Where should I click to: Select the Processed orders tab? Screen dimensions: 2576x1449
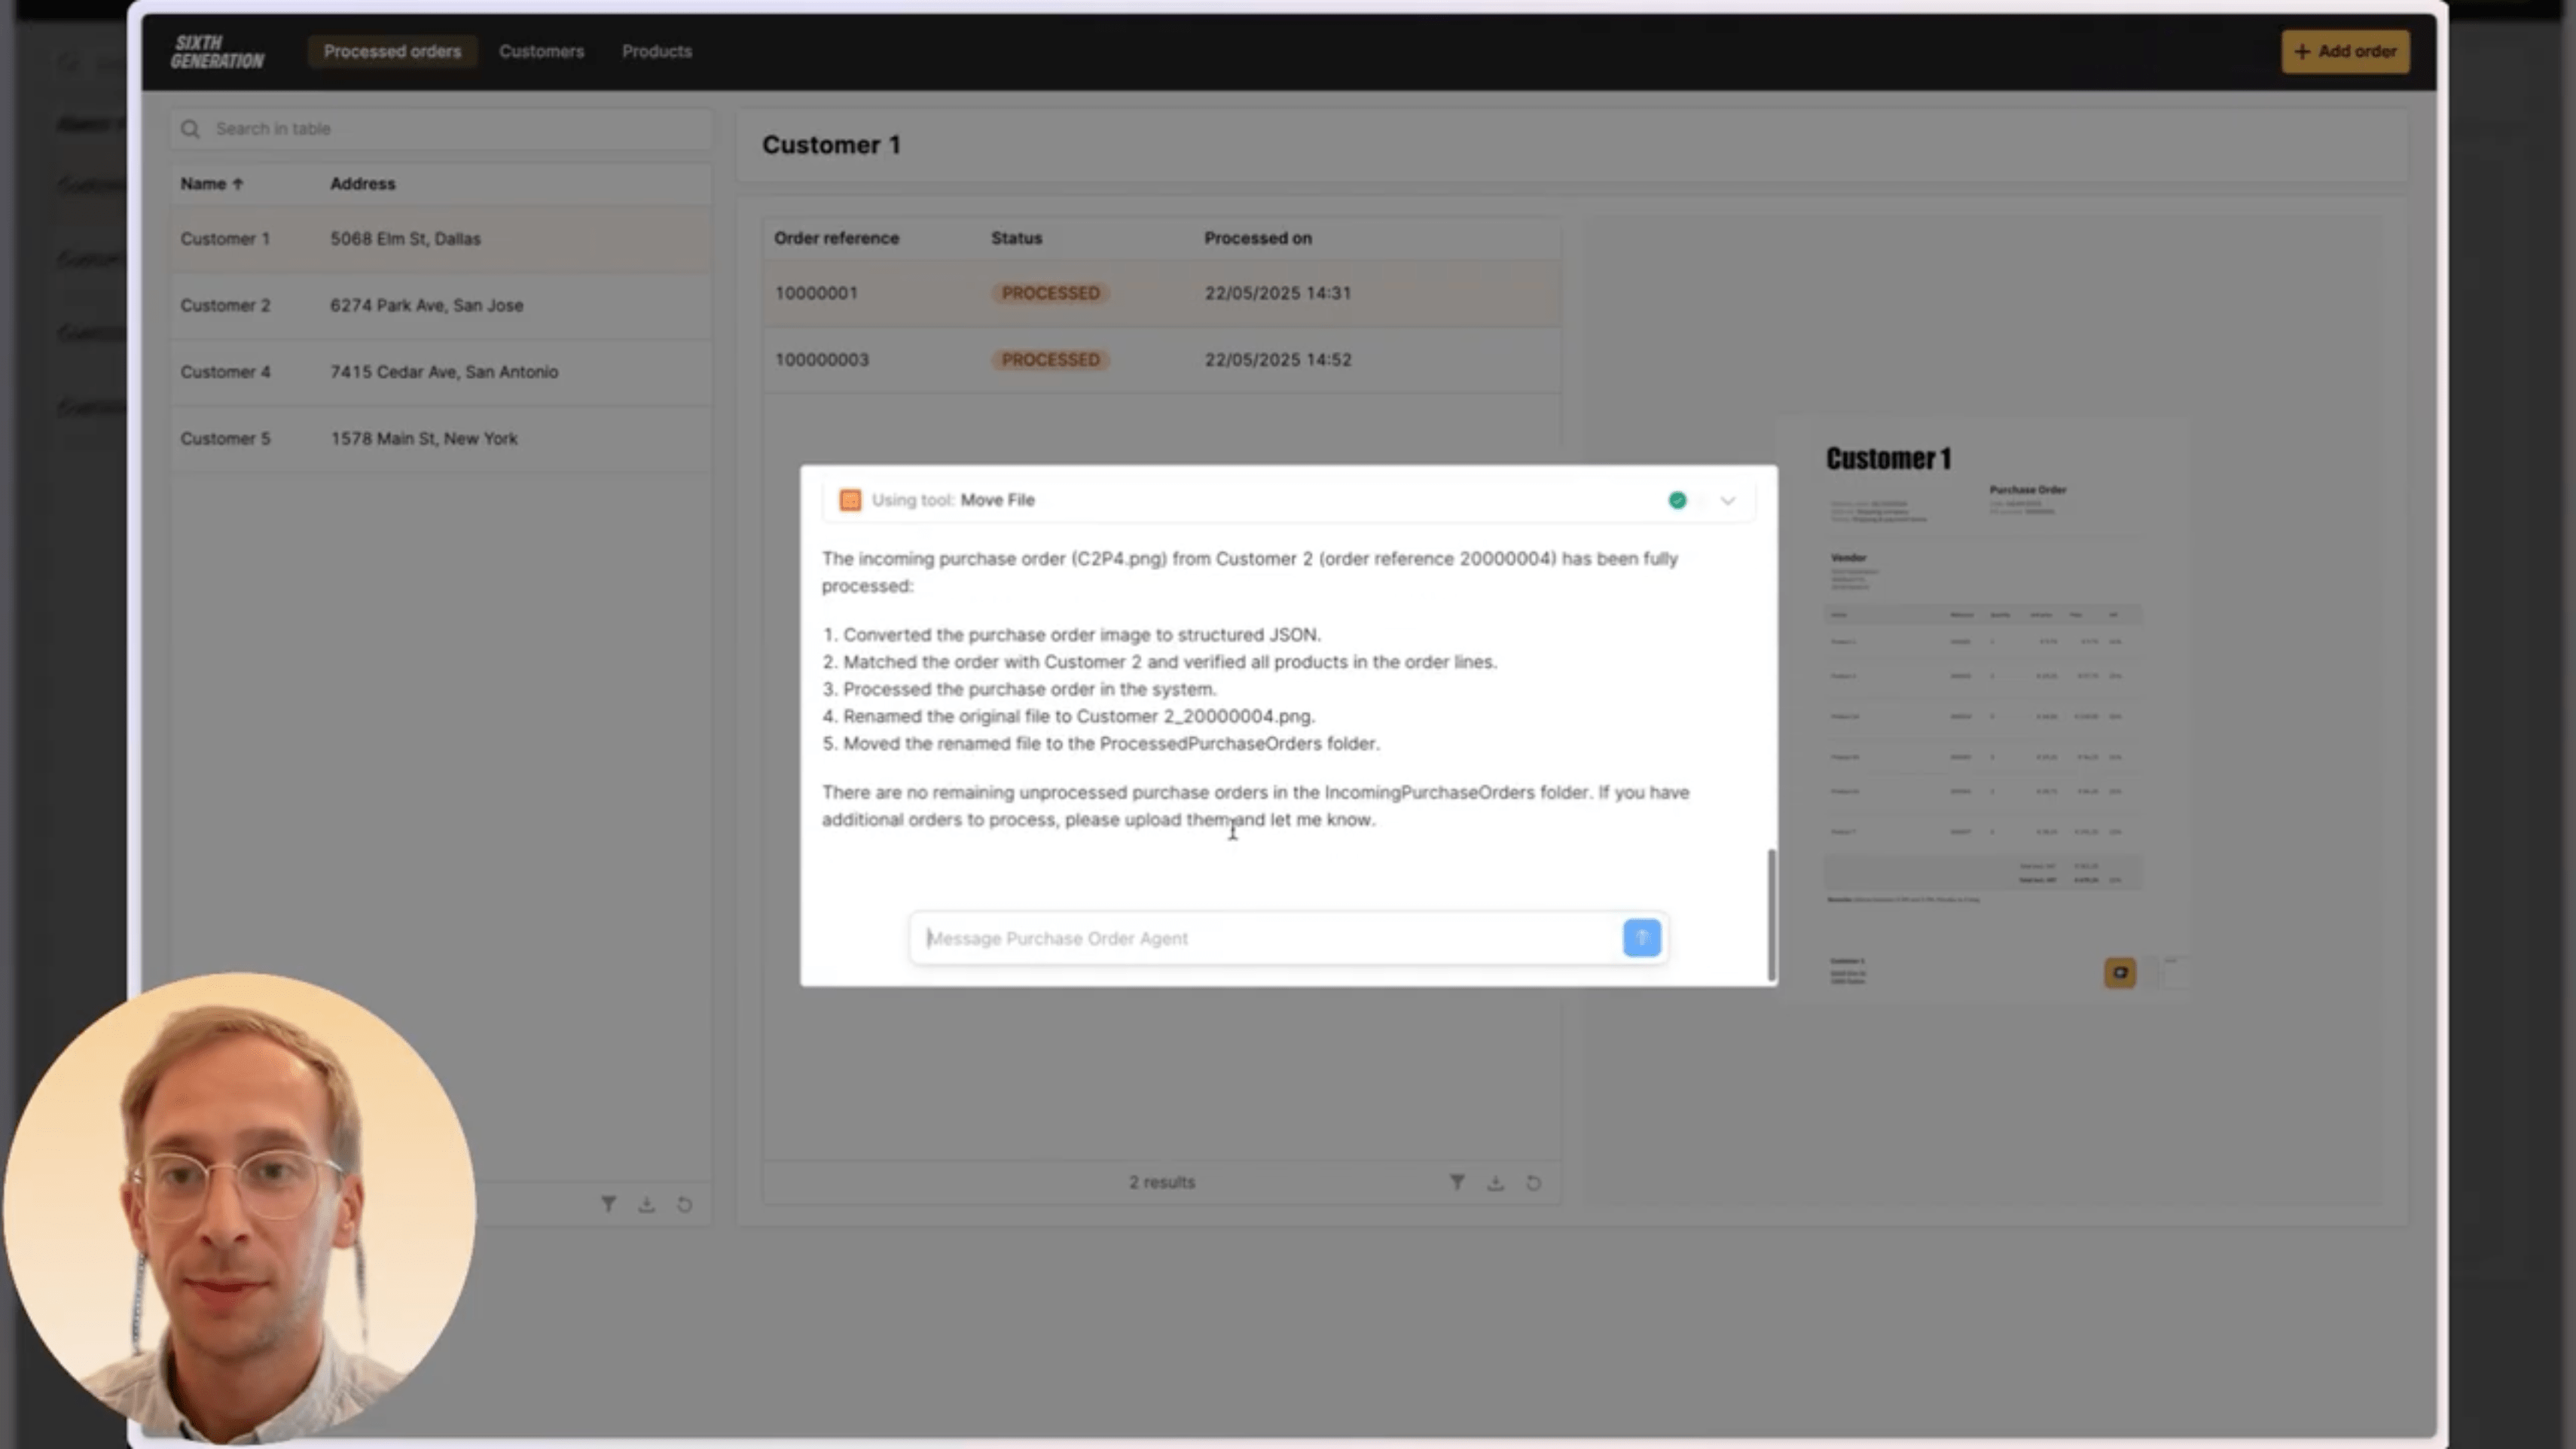coord(392,51)
